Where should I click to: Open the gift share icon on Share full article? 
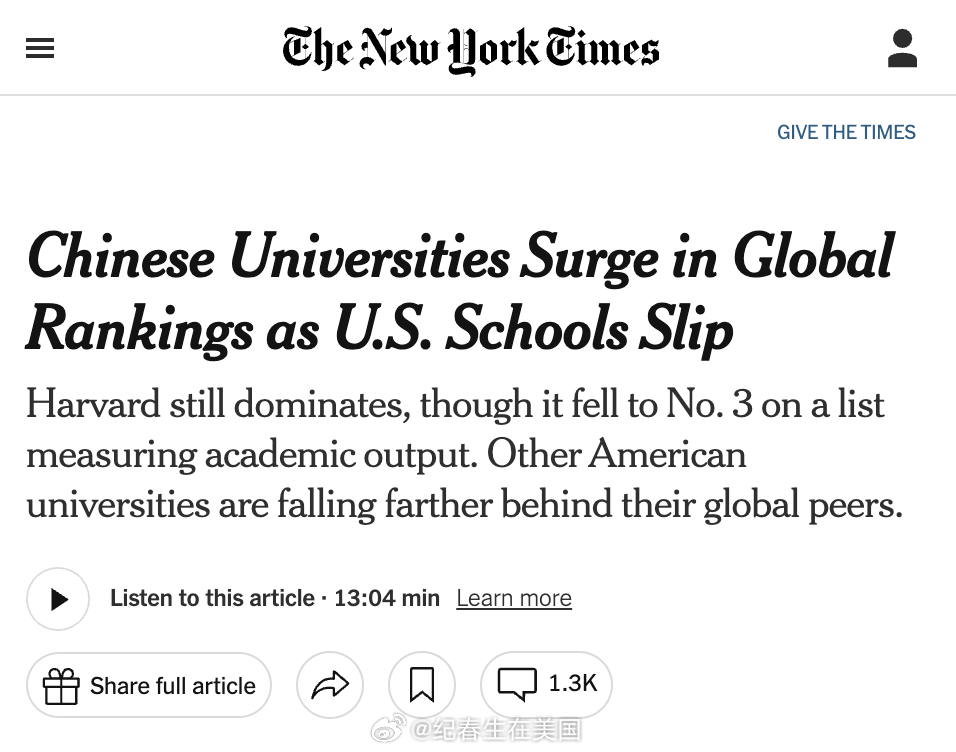[x=62, y=685]
